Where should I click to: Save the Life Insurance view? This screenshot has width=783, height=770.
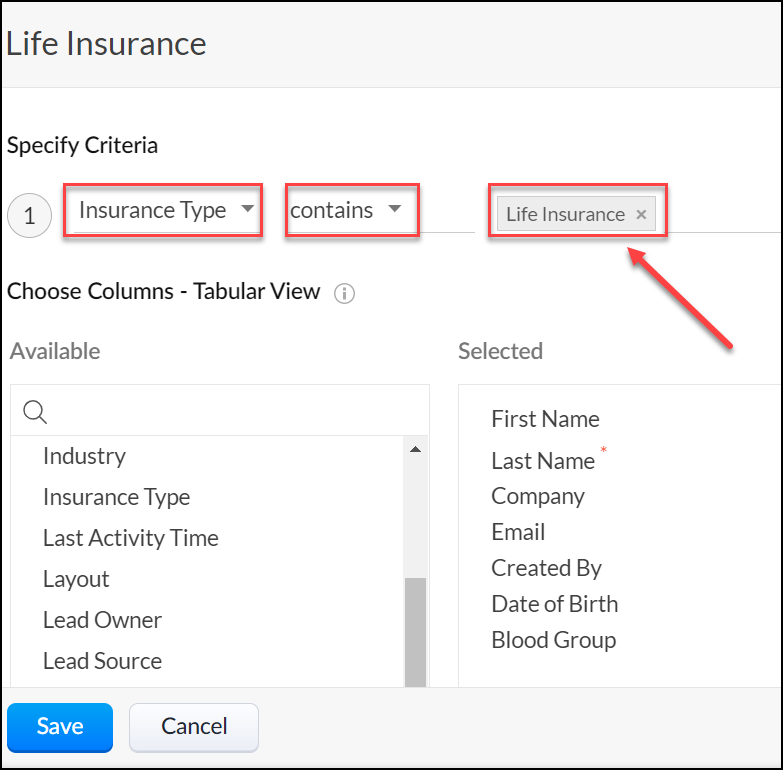click(x=60, y=726)
